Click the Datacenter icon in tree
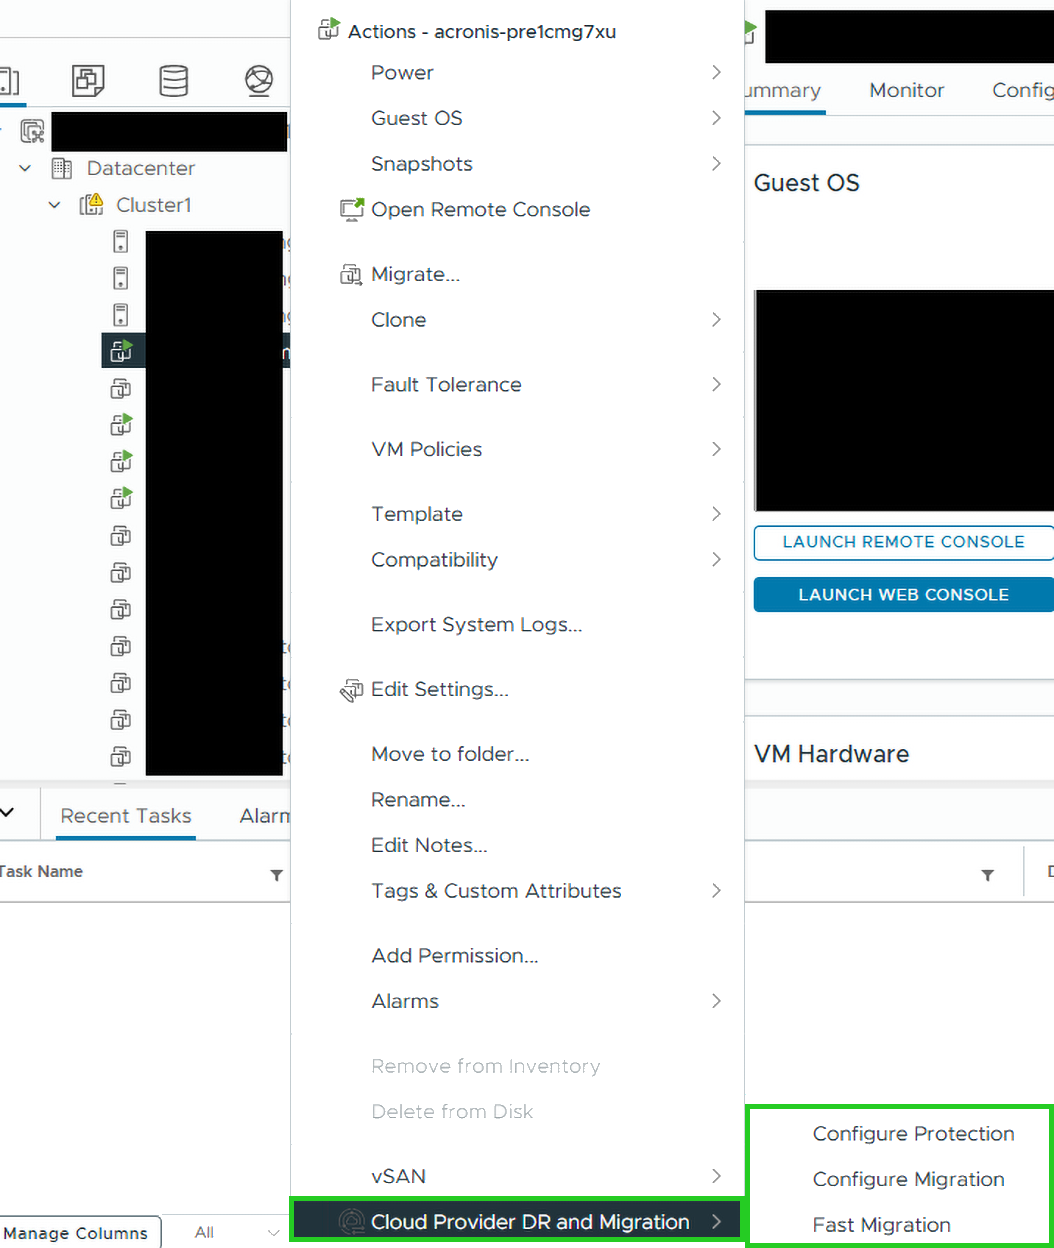1054x1248 pixels. (62, 168)
